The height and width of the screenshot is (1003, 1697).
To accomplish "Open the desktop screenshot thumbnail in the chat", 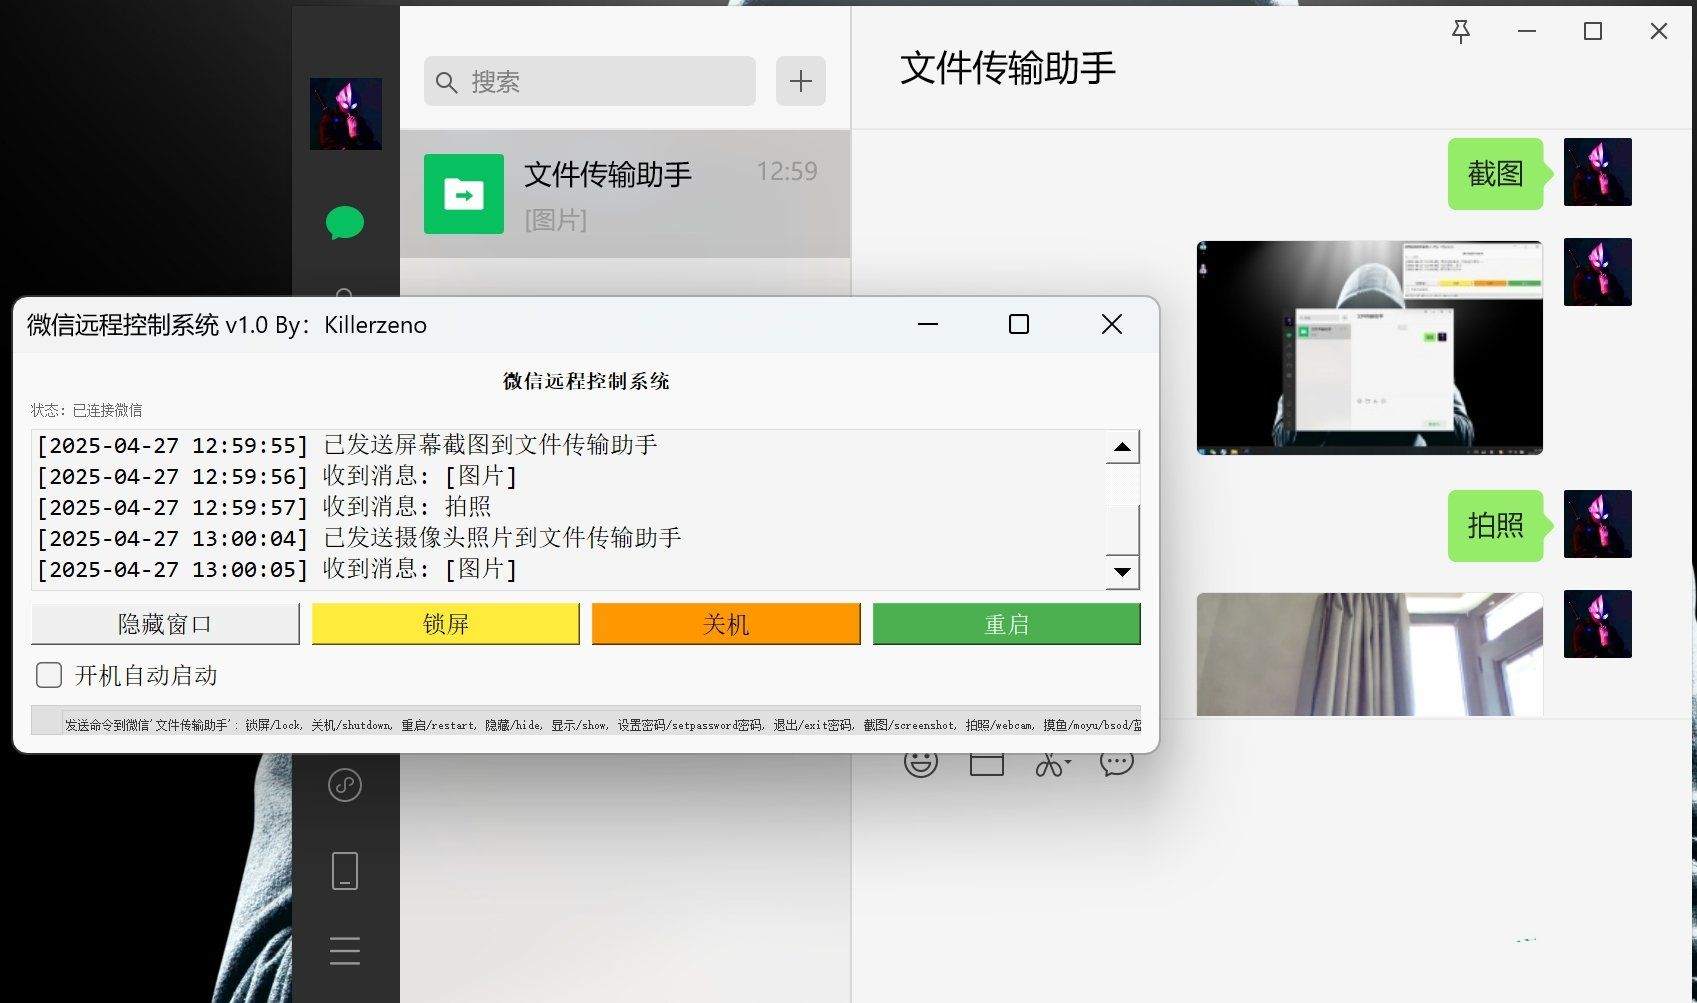I will pyautogui.click(x=1368, y=347).
